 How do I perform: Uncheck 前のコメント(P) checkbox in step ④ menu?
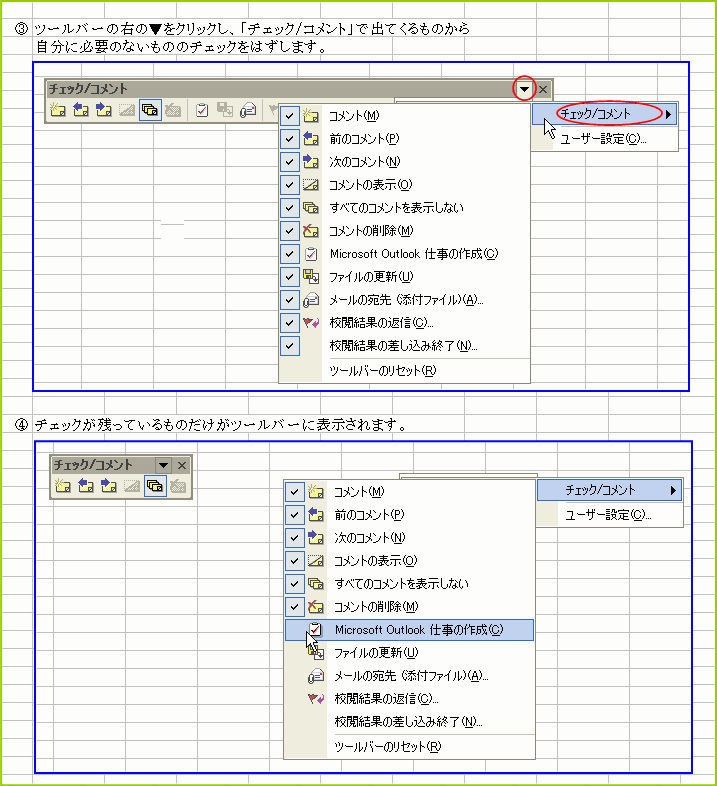[x=295, y=515]
